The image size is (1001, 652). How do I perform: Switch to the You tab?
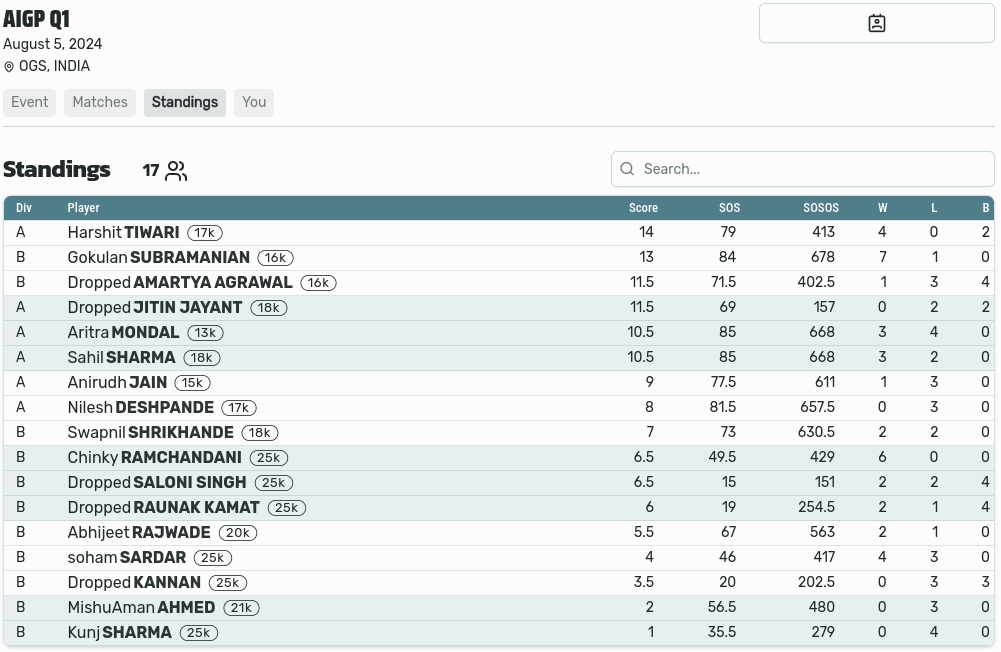point(253,102)
